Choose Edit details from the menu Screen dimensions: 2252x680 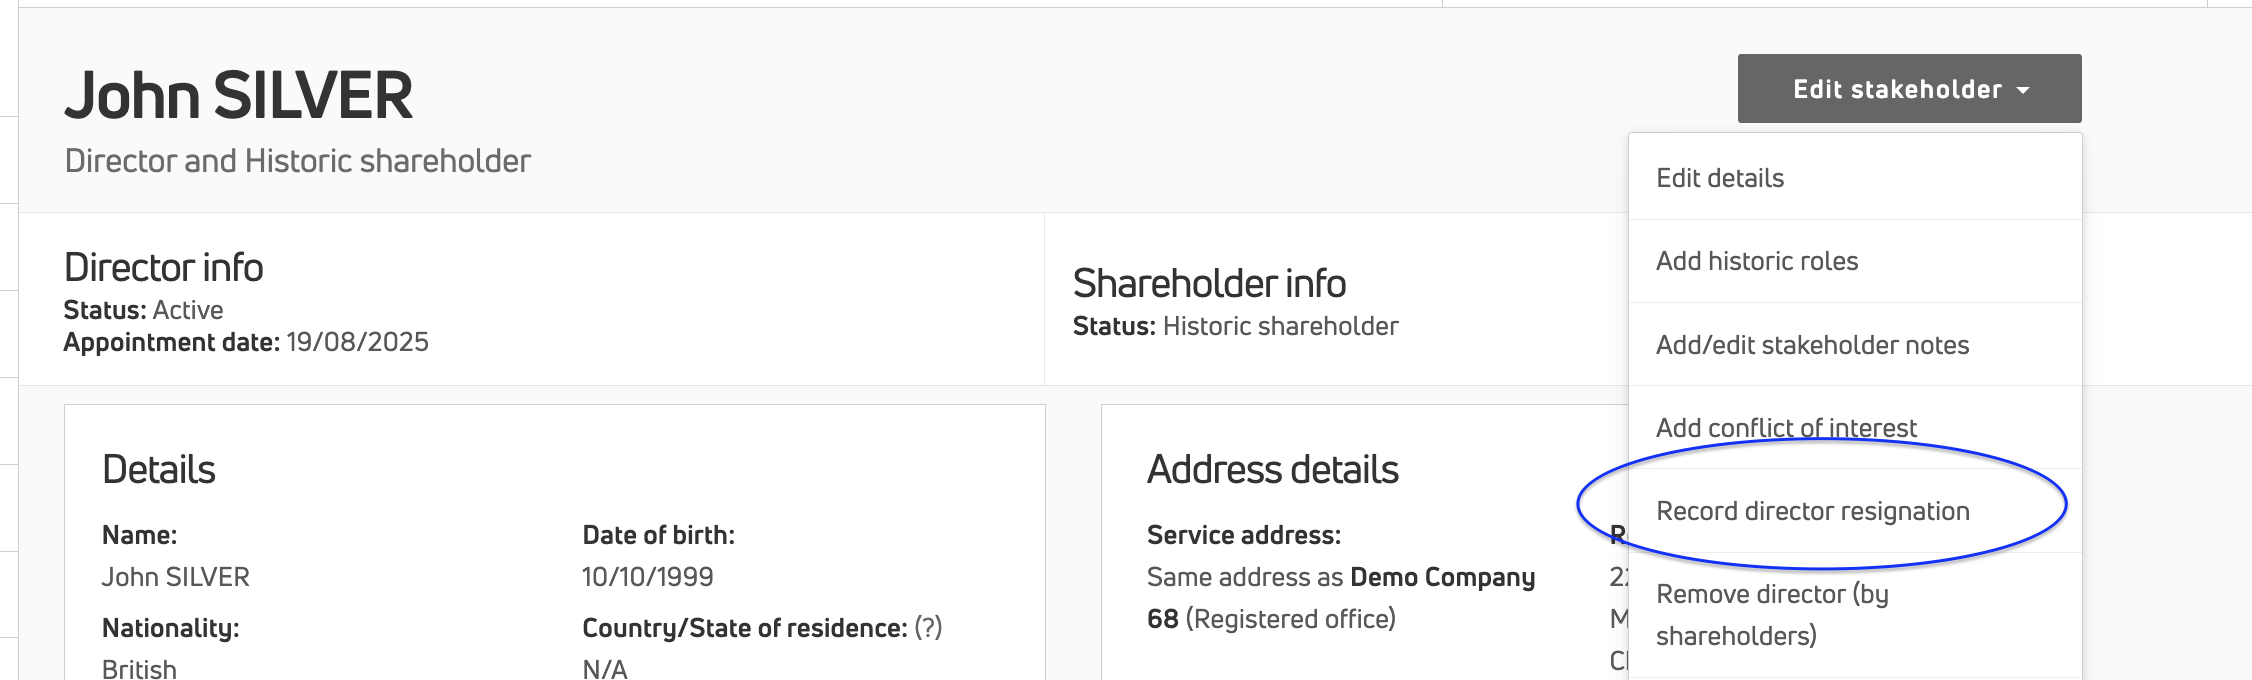click(x=1720, y=178)
